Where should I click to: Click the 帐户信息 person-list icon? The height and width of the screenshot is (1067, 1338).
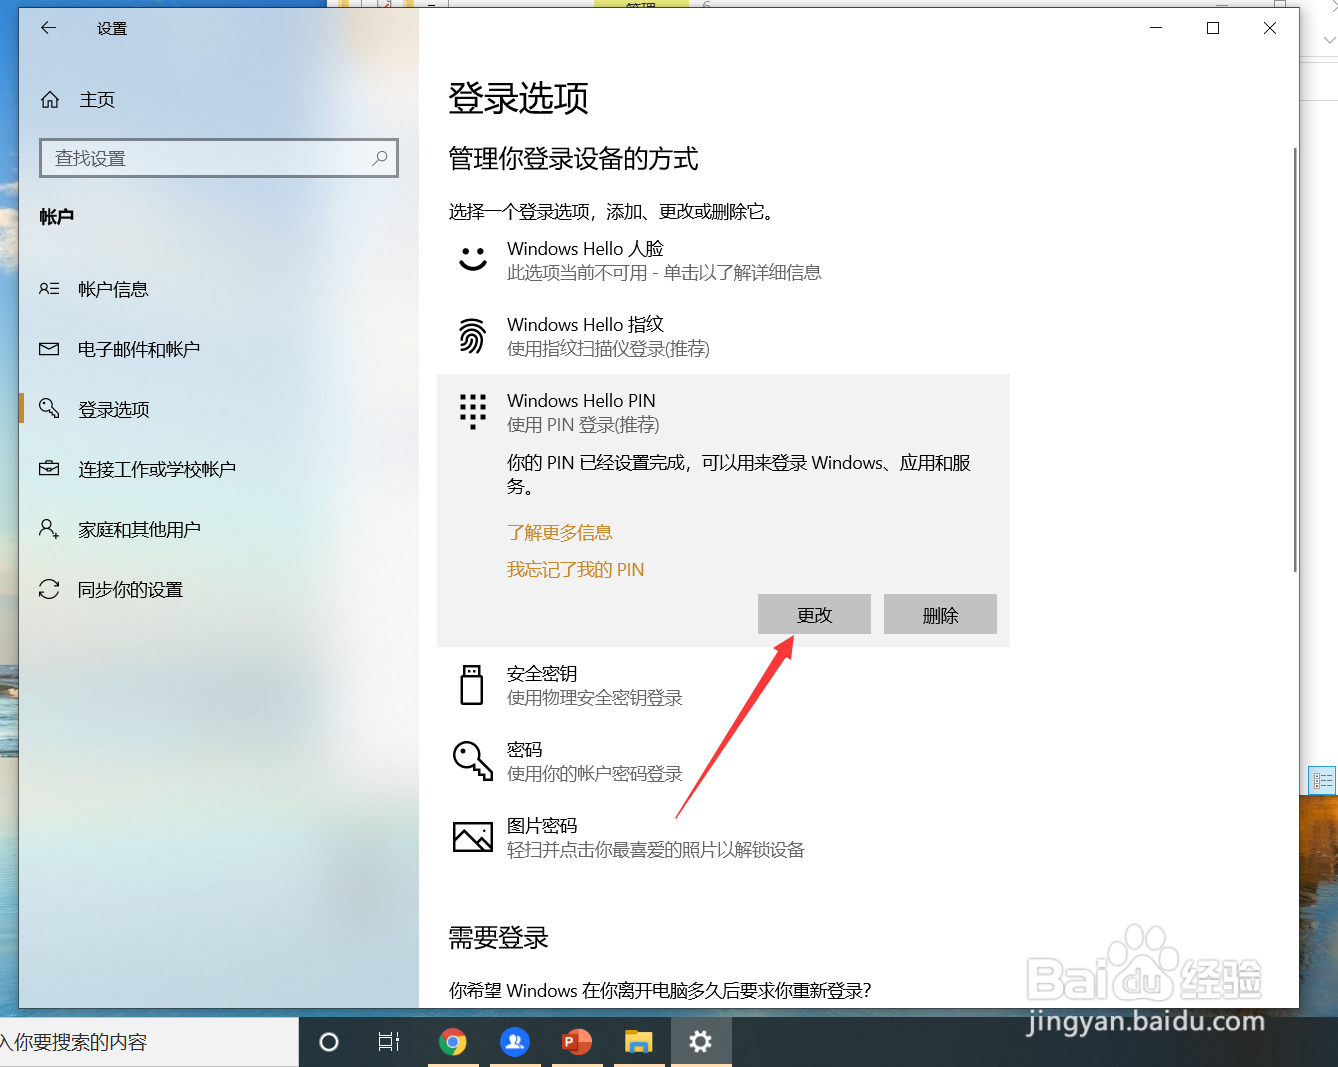[49, 289]
